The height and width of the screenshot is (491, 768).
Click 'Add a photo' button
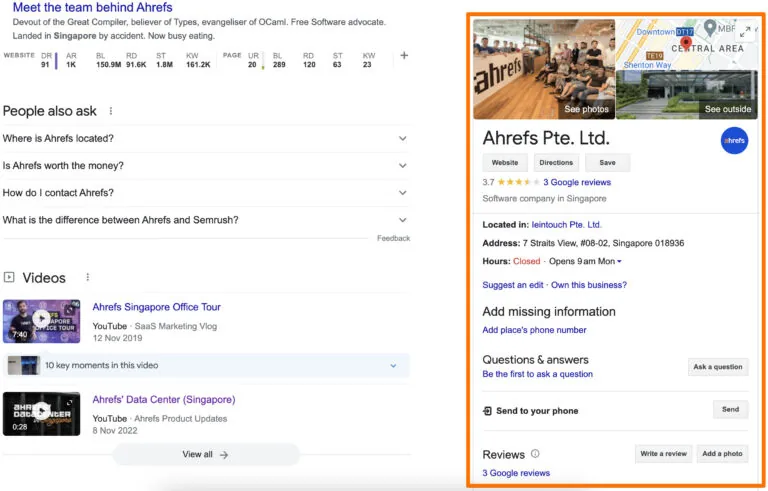(x=722, y=454)
